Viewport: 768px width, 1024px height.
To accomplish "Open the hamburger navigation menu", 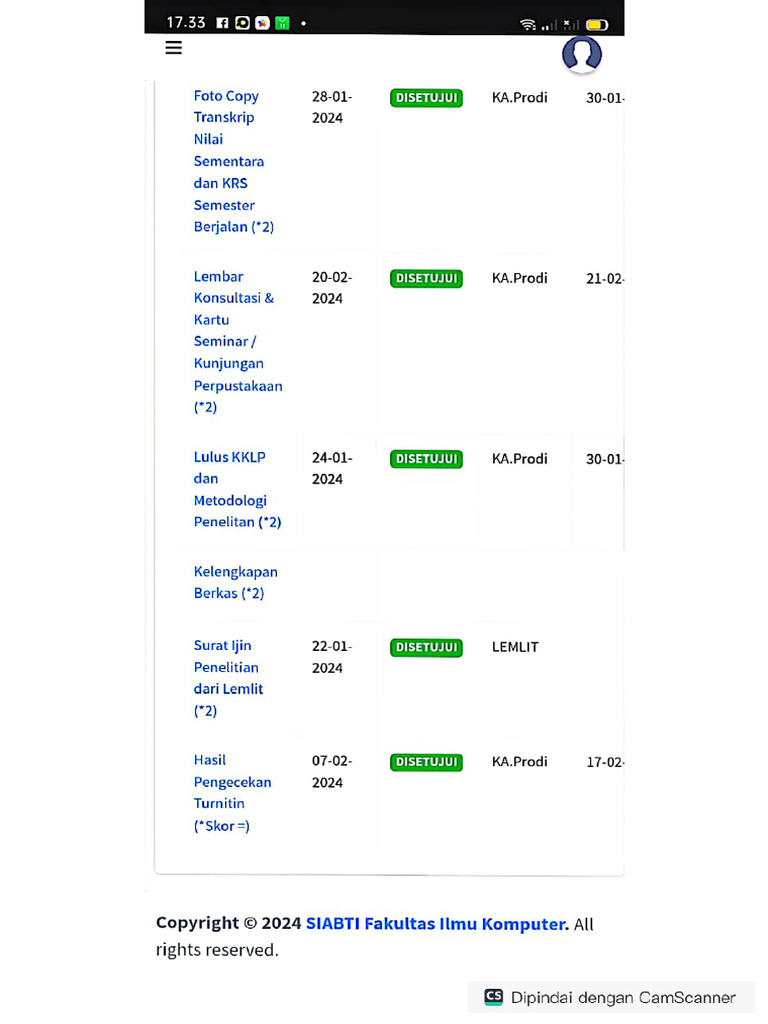I will click(174, 48).
